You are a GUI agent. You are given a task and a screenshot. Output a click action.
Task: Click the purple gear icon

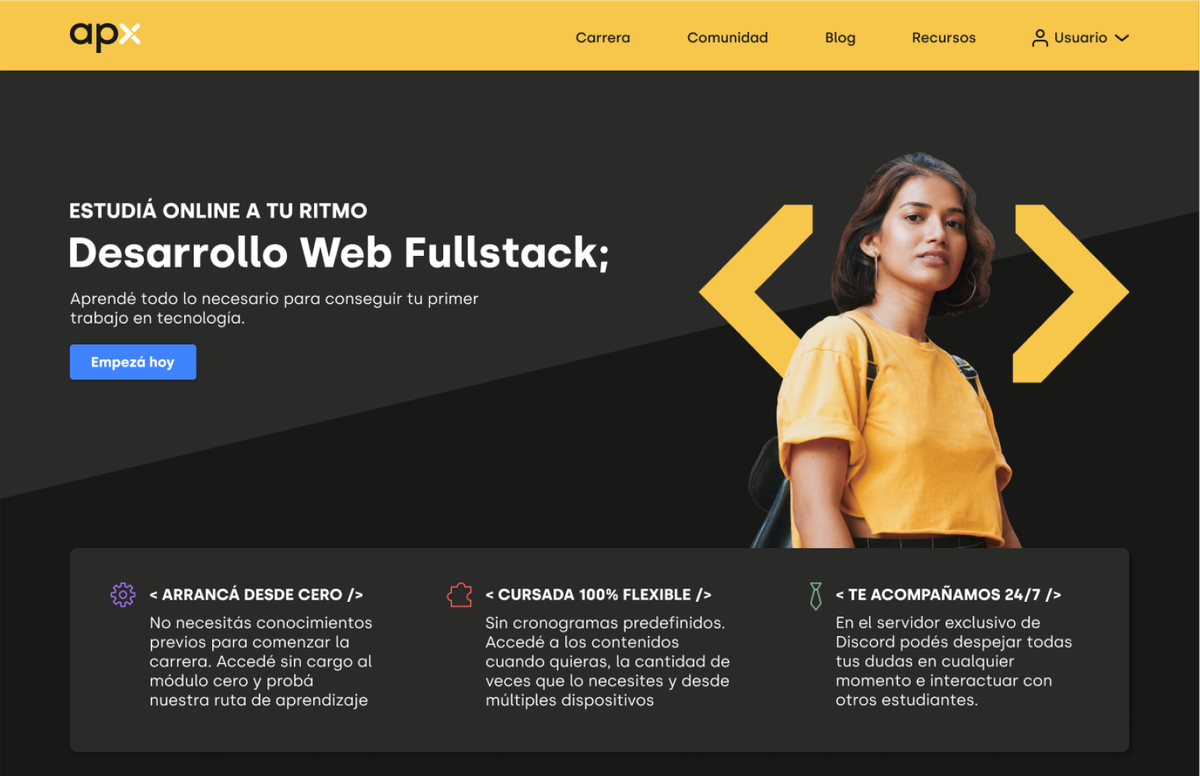(123, 595)
